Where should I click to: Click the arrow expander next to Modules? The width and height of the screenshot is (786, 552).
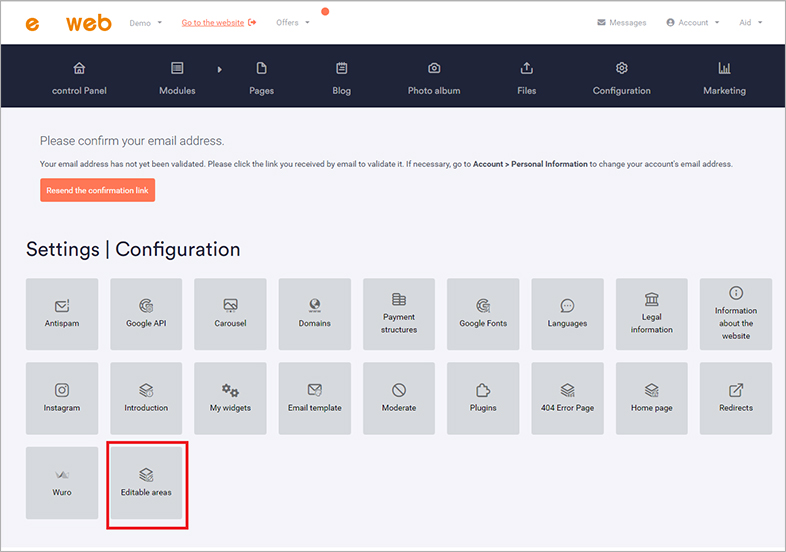[x=220, y=69]
